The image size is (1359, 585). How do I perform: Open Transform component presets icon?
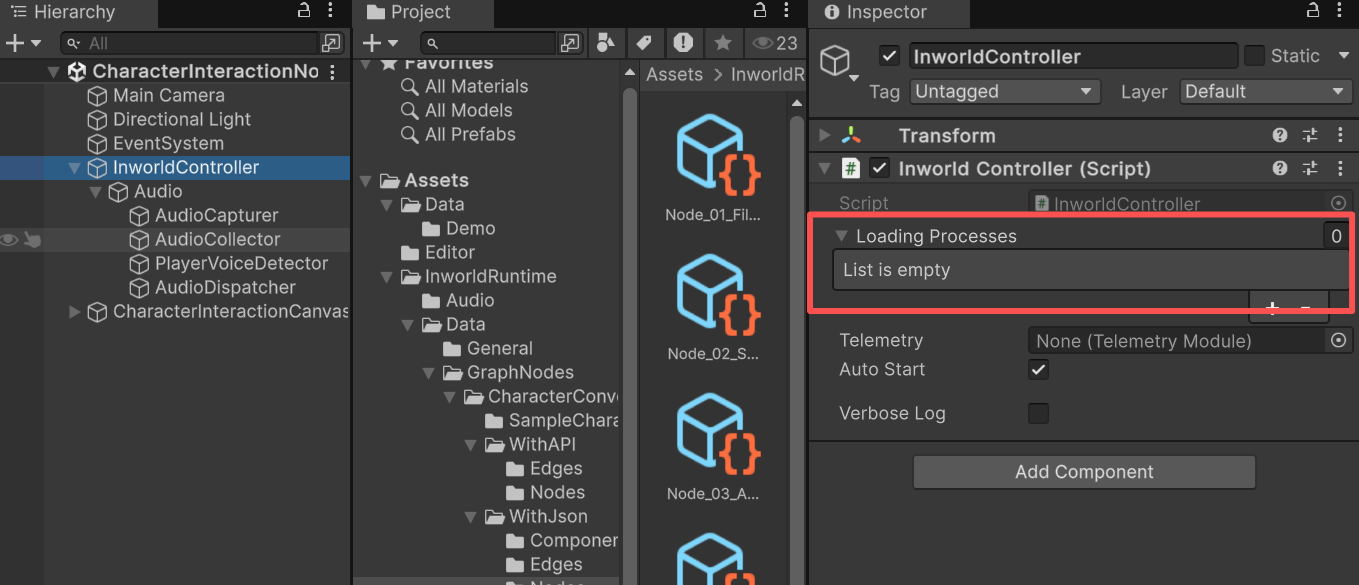(1310, 136)
